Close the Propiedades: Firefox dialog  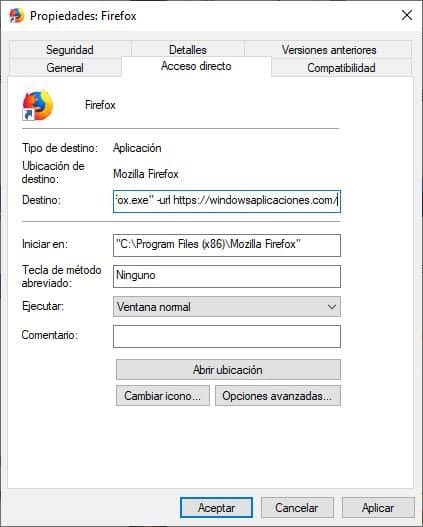point(407,15)
